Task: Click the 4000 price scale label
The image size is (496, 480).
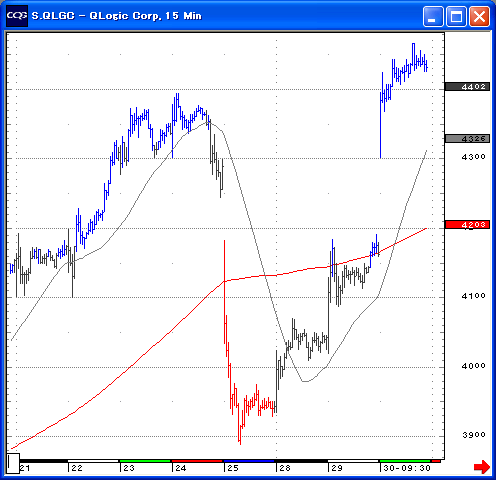Action: tap(473, 366)
